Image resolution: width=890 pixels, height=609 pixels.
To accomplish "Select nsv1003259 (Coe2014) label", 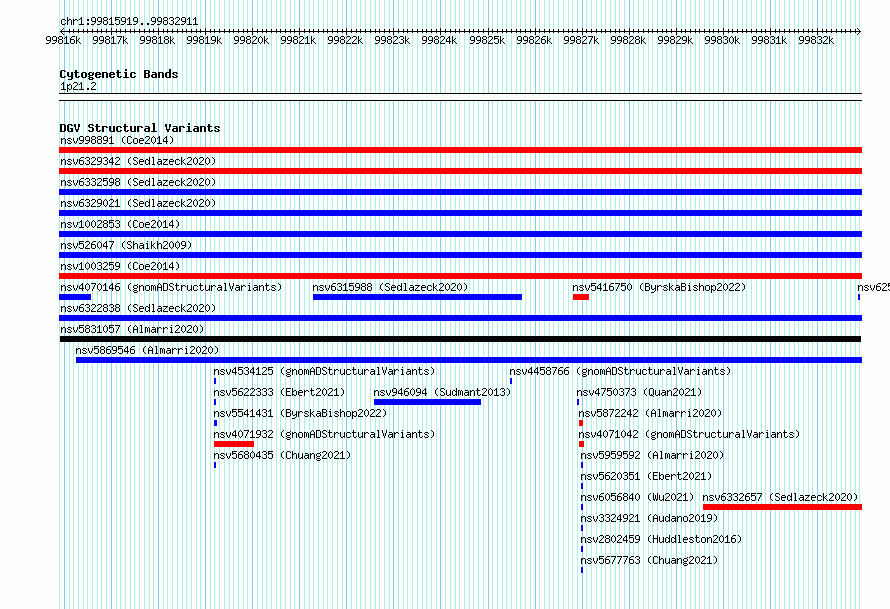I will (120, 266).
